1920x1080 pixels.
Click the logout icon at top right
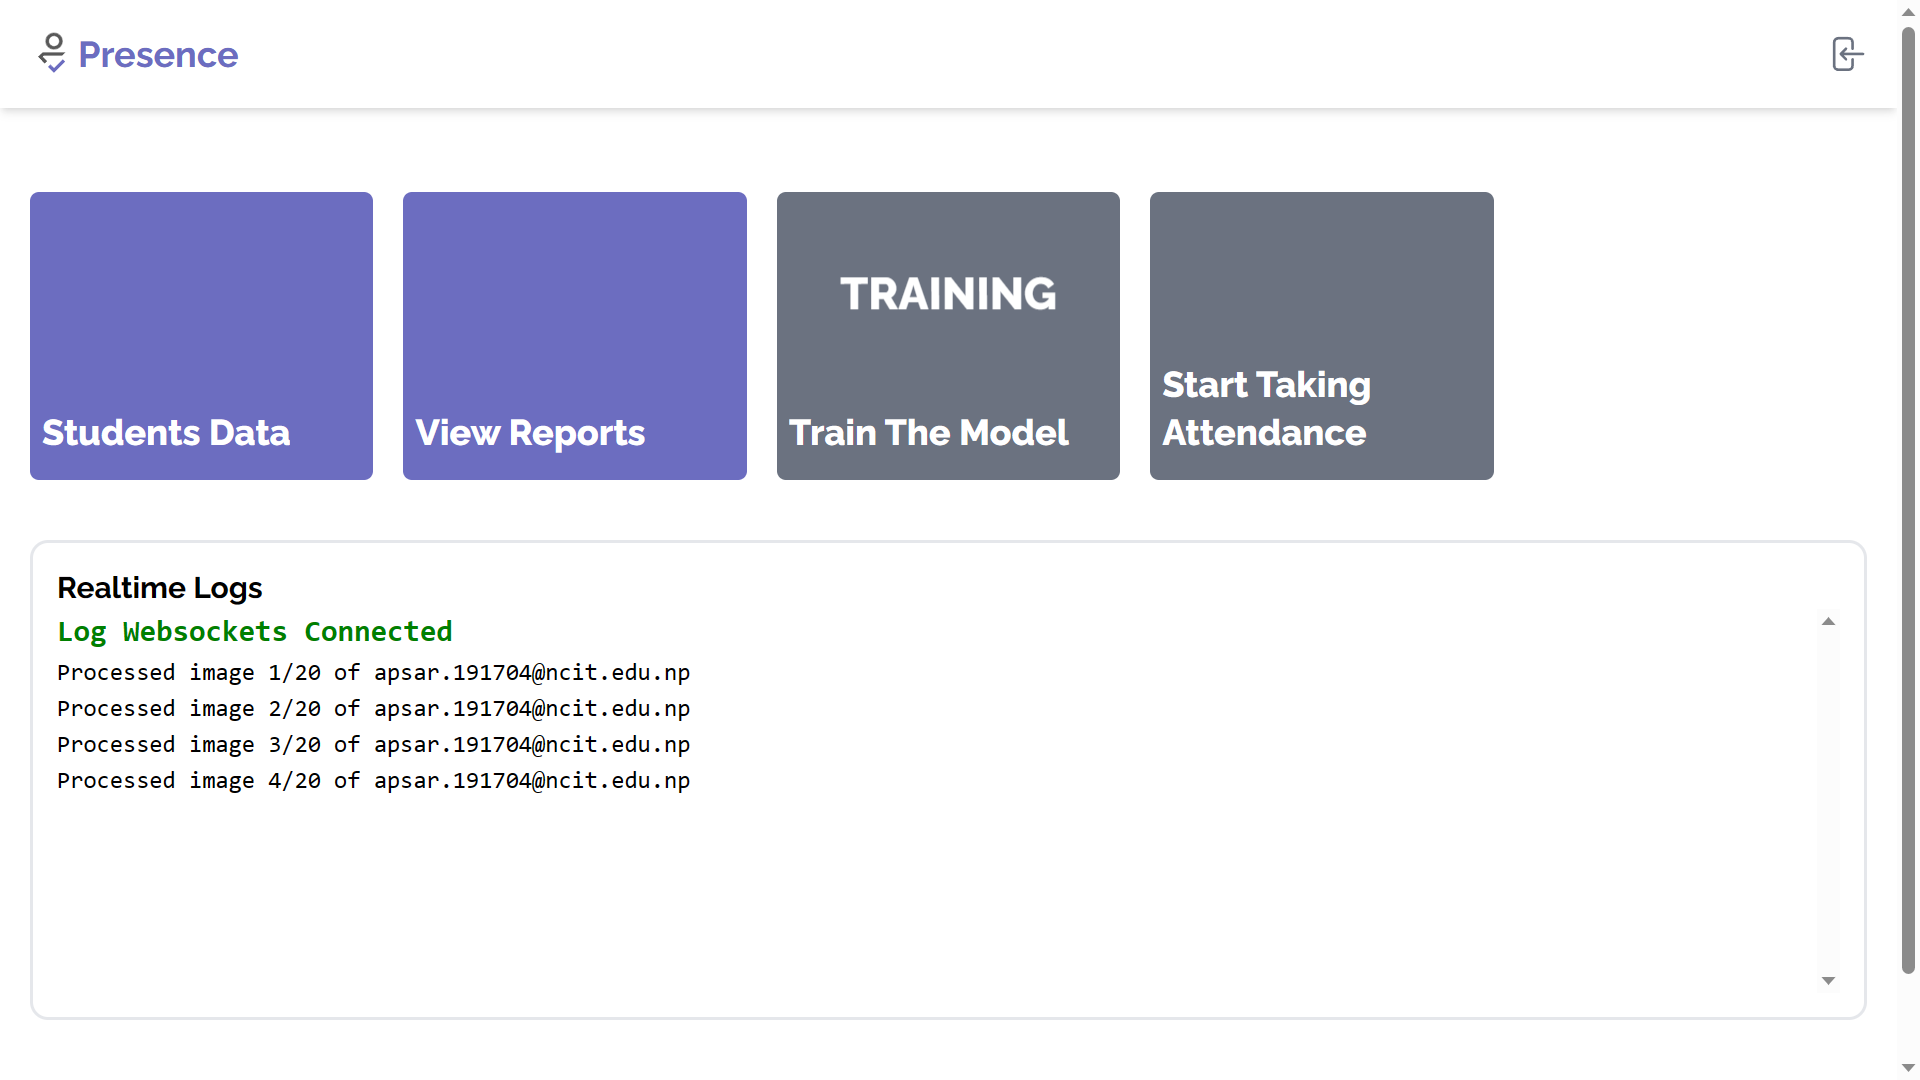pos(1846,54)
